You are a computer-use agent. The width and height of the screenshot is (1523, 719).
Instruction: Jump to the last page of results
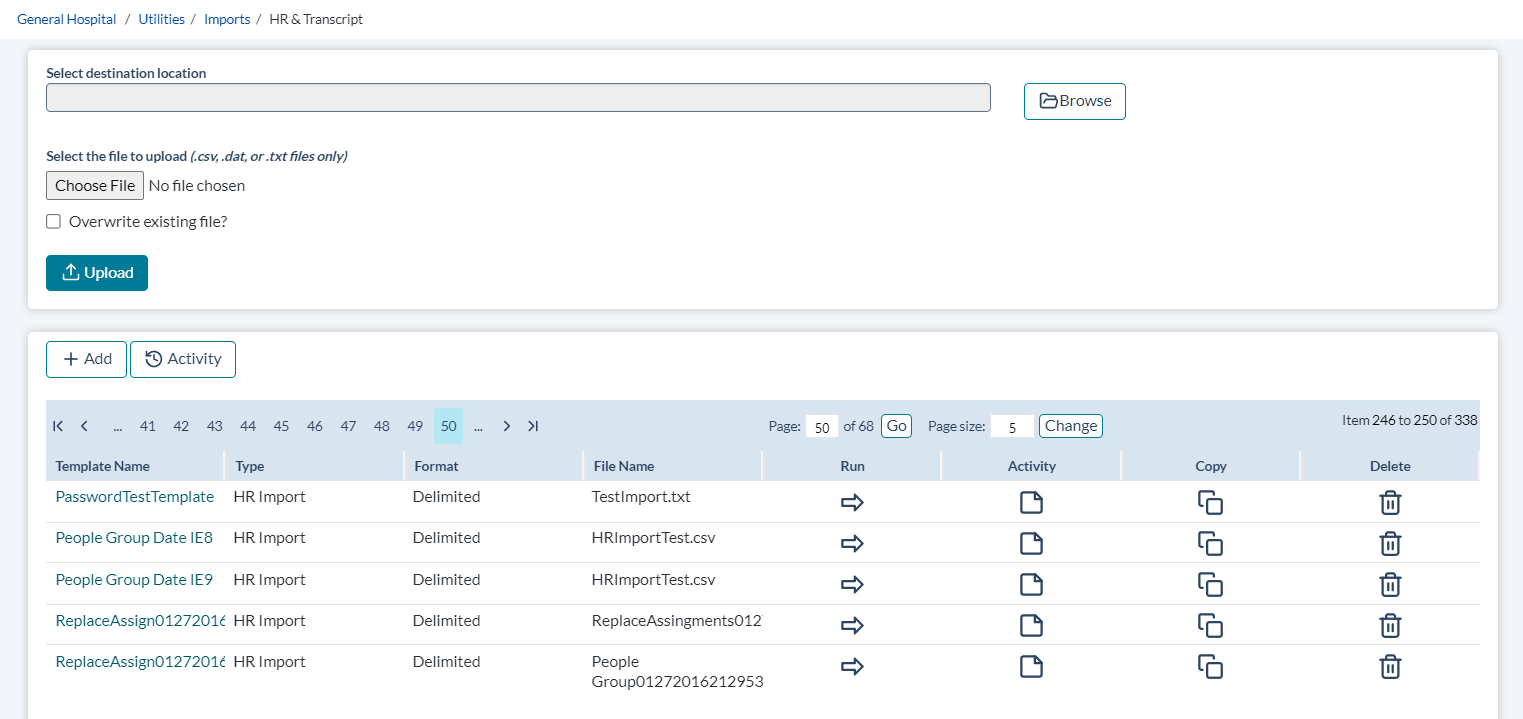click(533, 426)
